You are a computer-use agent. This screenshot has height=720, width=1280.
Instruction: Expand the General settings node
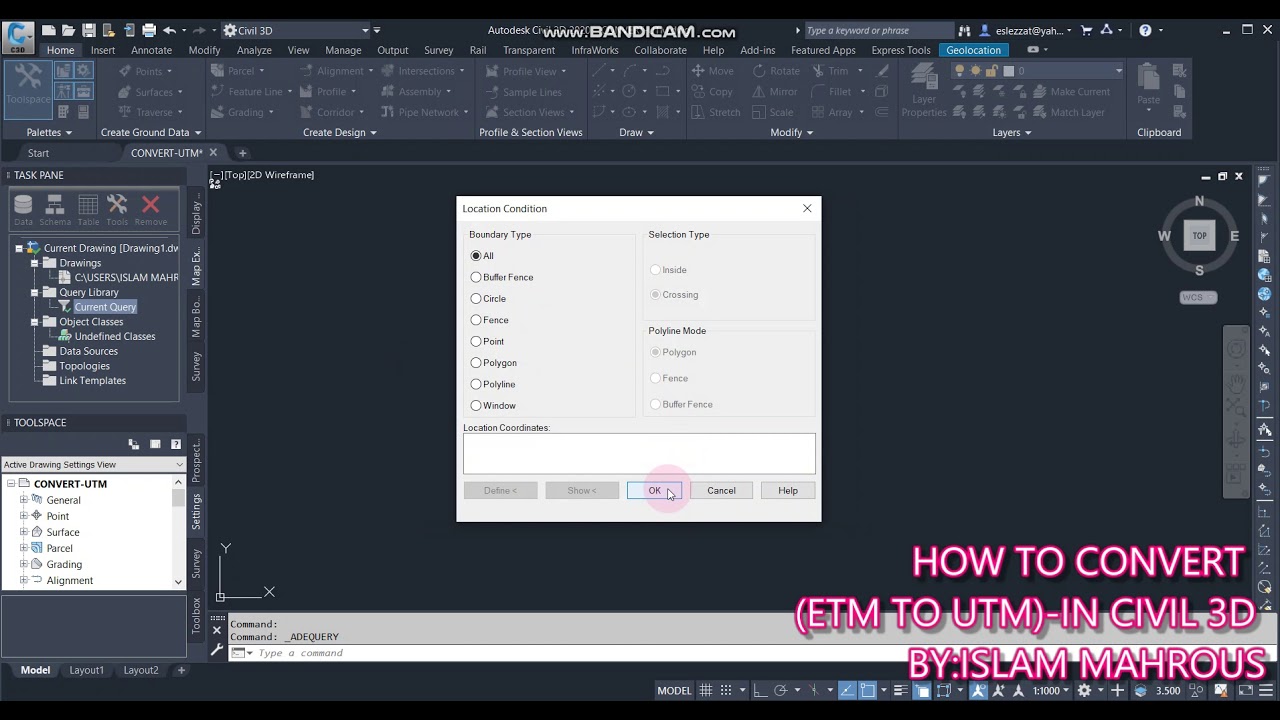[x=24, y=500]
